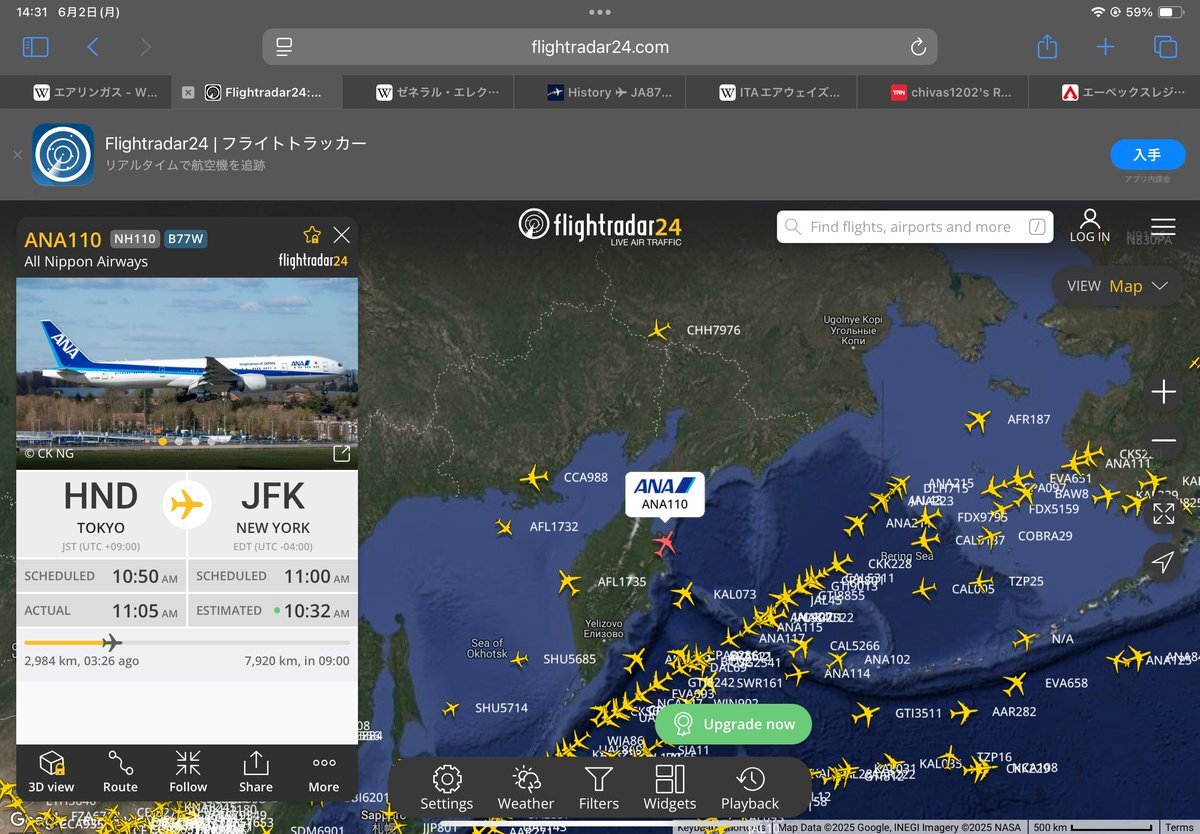The height and width of the screenshot is (834, 1200).
Task: Open the Widgets panel
Action: coord(670,788)
